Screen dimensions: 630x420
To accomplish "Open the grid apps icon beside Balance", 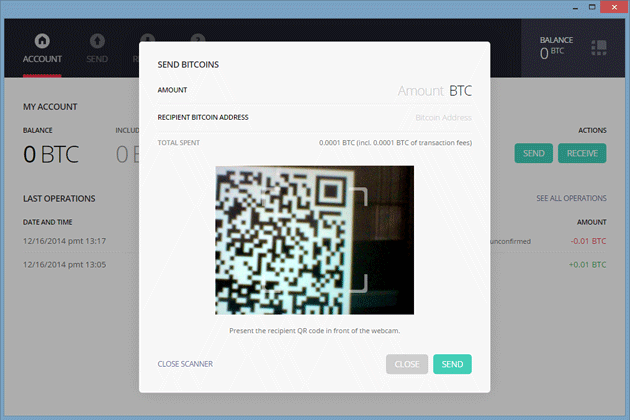I will coord(599,47).
